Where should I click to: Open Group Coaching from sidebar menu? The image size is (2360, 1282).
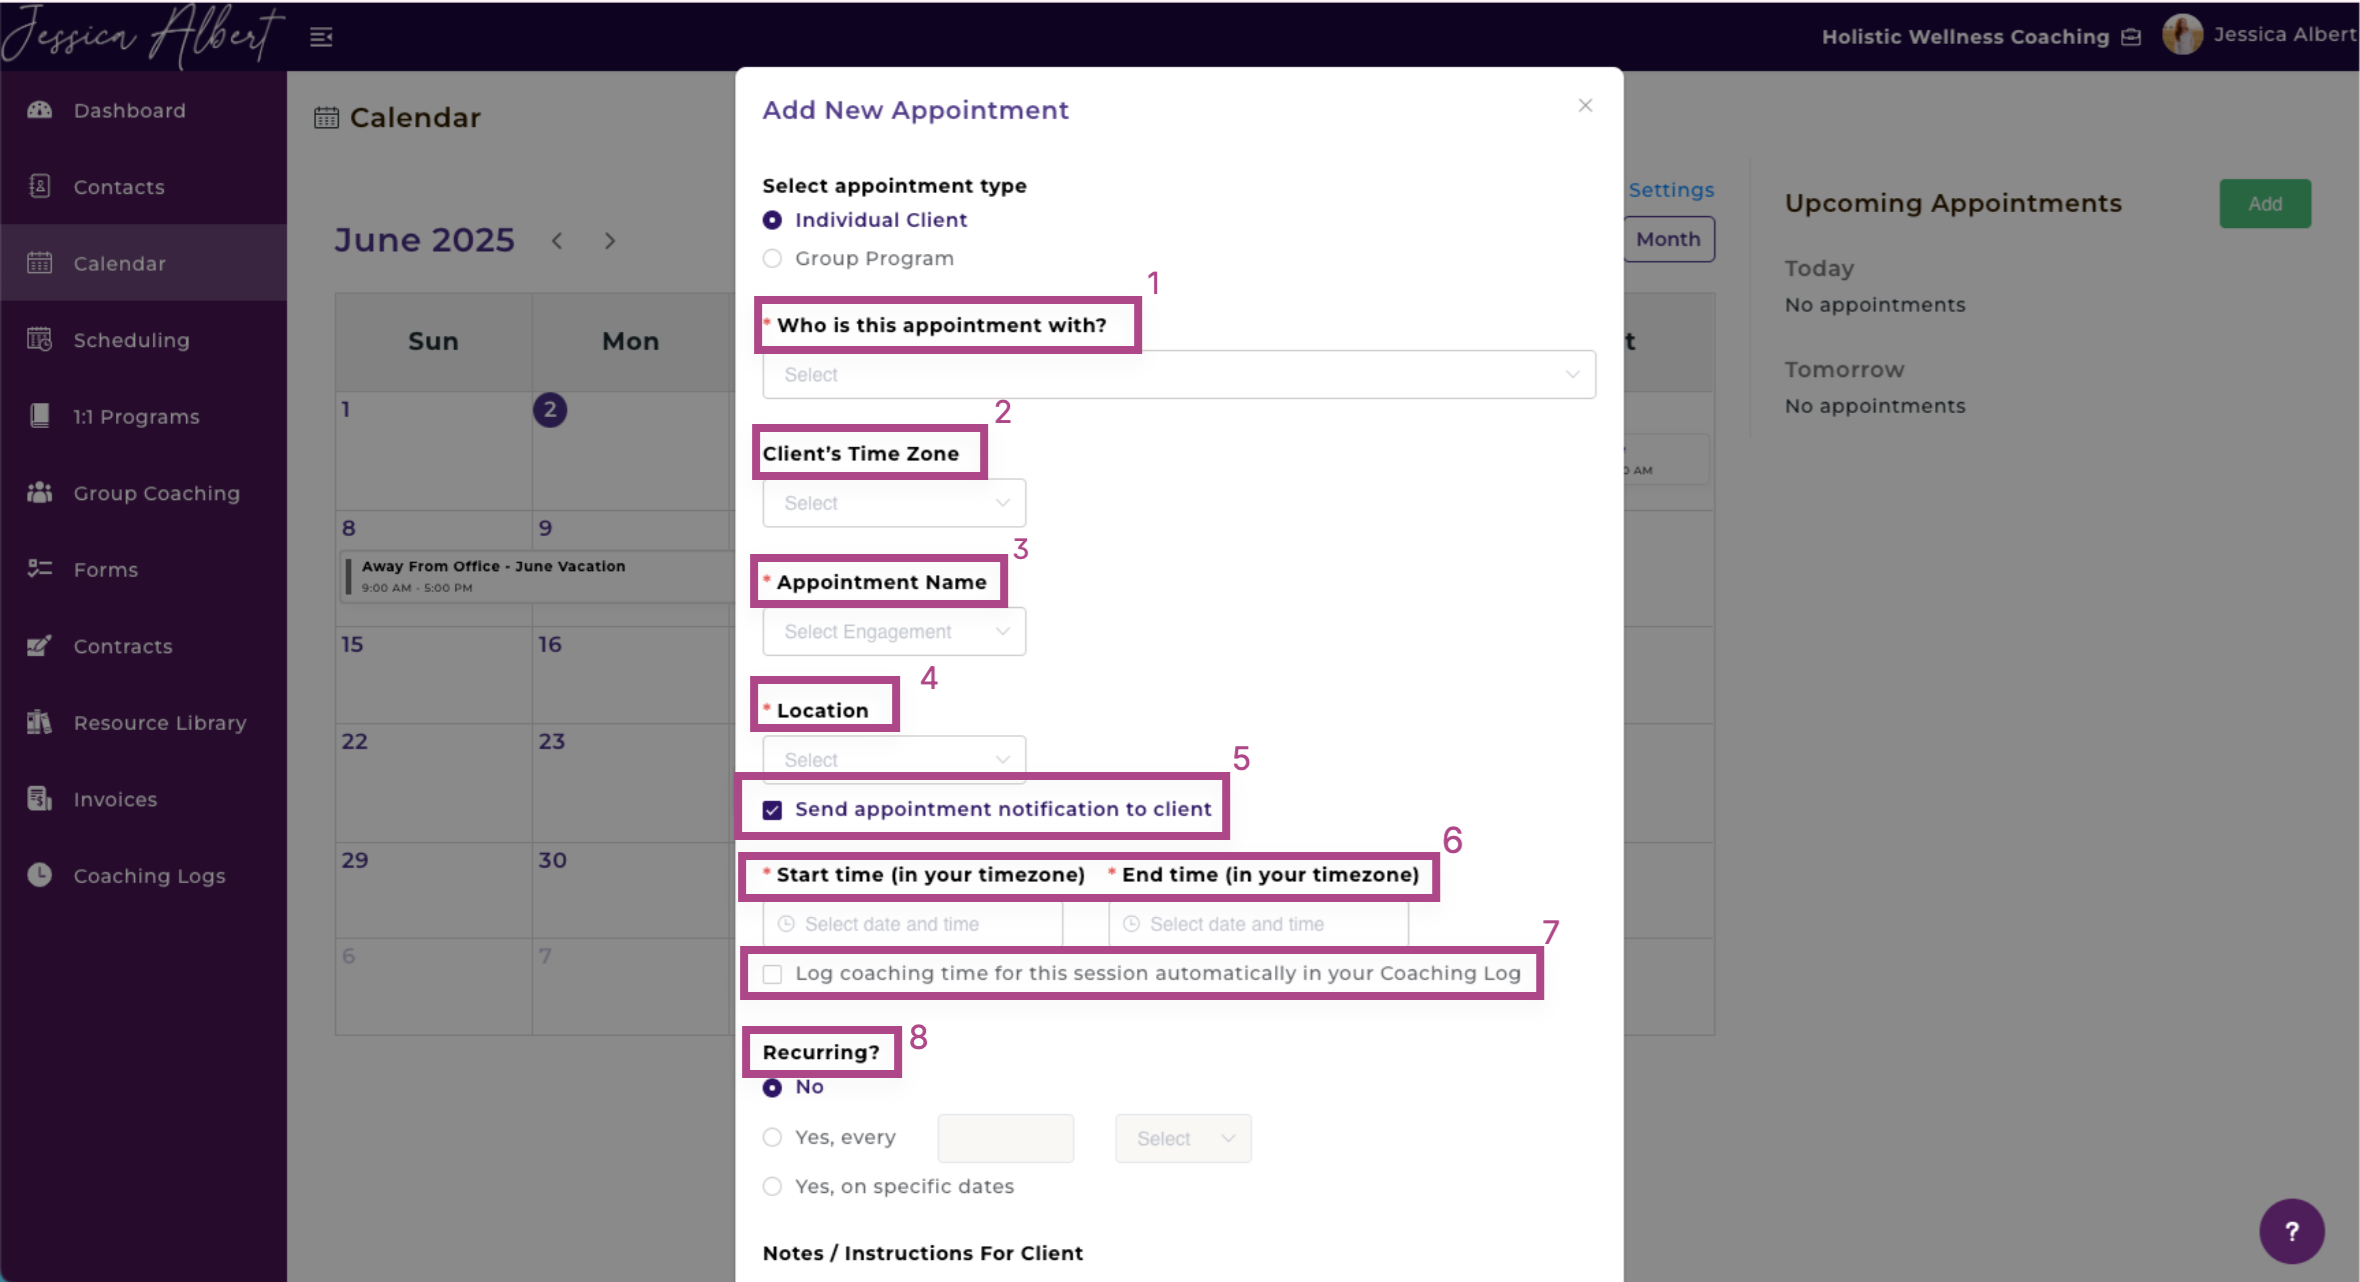[x=143, y=493]
